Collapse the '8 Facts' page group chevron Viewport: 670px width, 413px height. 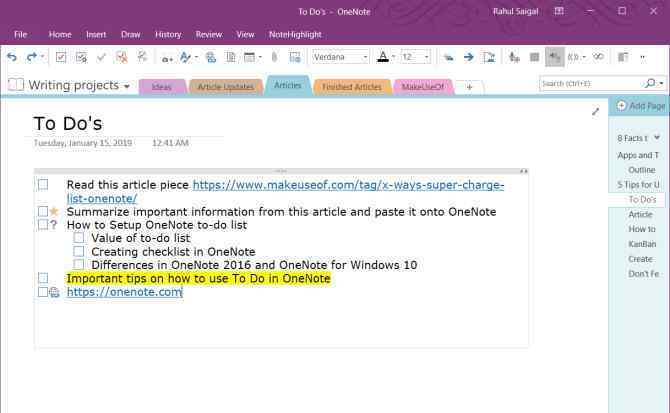click(x=657, y=138)
